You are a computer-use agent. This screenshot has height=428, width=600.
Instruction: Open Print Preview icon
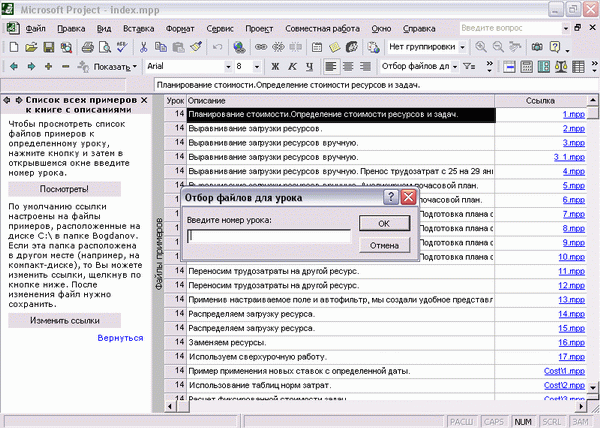[x=105, y=47]
